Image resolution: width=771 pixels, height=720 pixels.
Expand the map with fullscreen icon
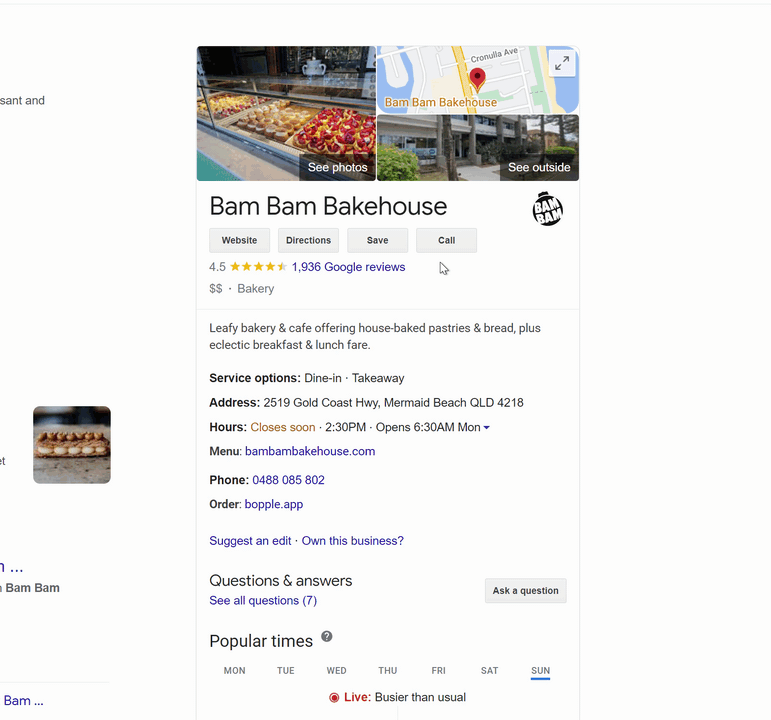pos(562,64)
